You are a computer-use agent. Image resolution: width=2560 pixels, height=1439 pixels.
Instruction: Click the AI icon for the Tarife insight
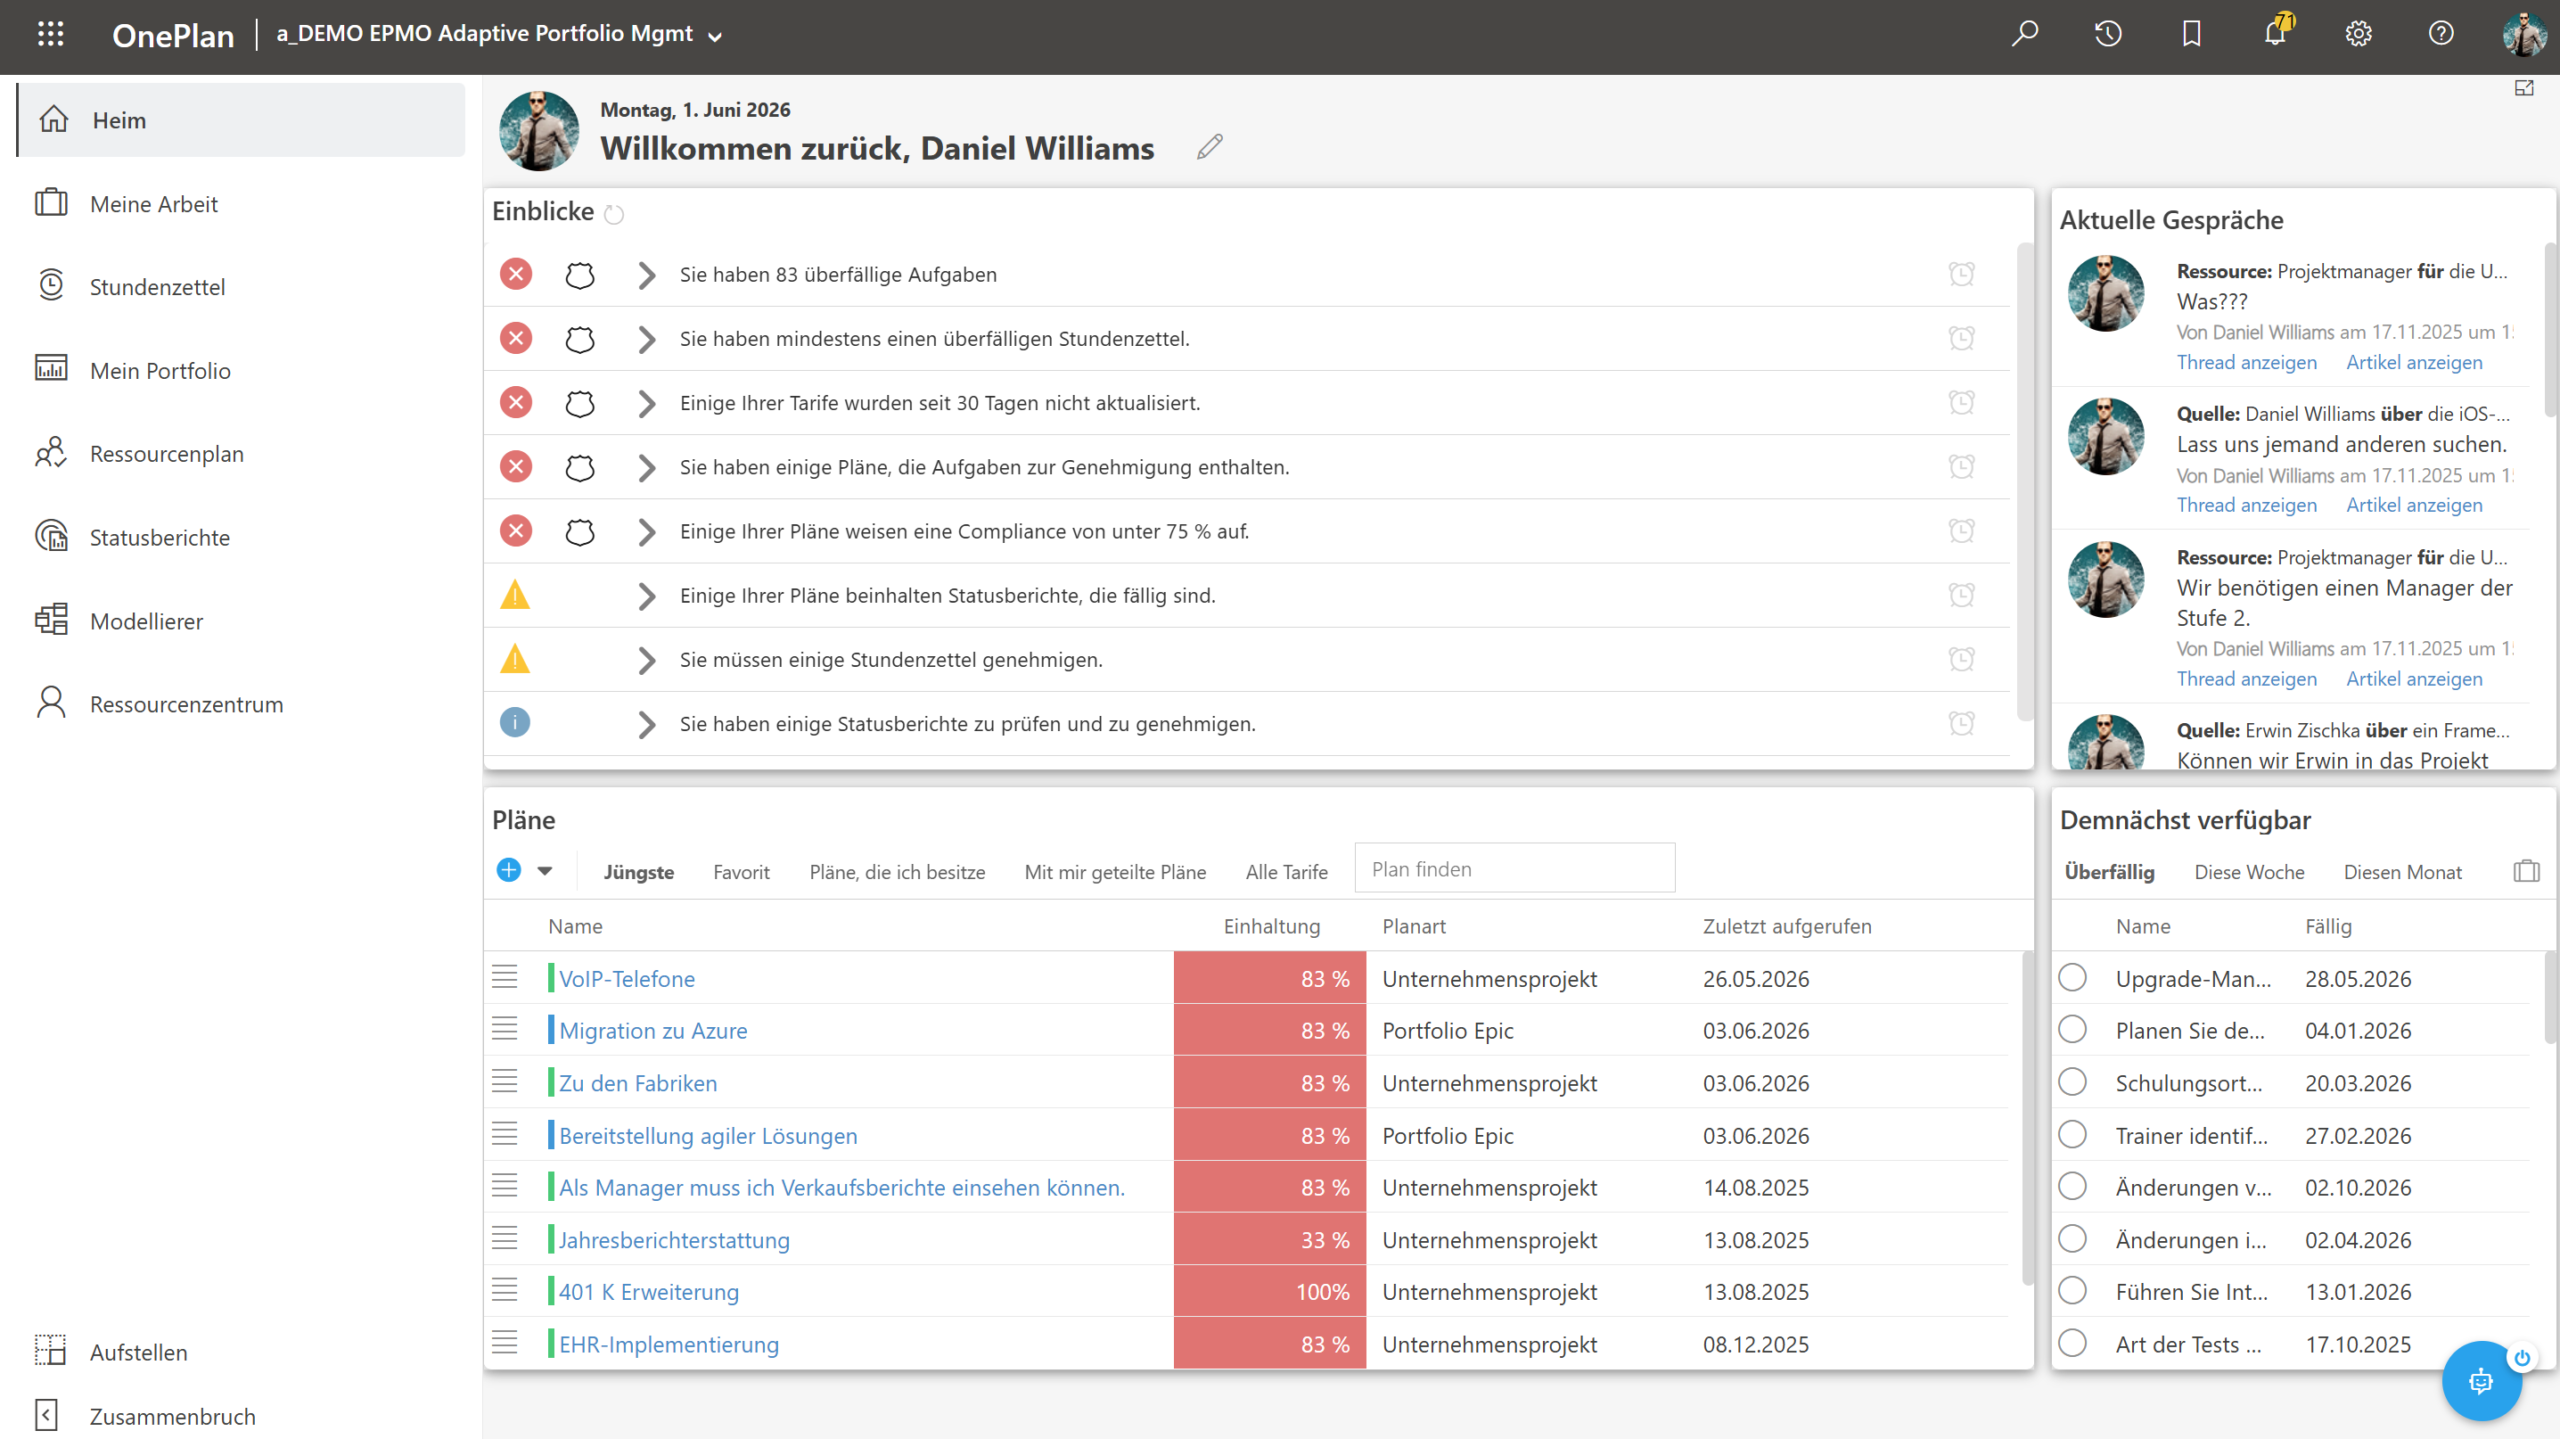coord(580,403)
